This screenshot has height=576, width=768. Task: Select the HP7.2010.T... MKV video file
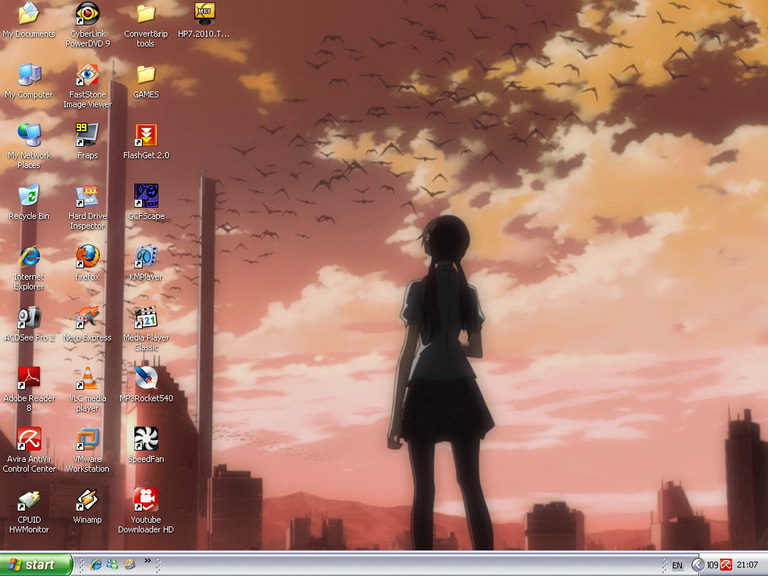[x=204, y=20]
